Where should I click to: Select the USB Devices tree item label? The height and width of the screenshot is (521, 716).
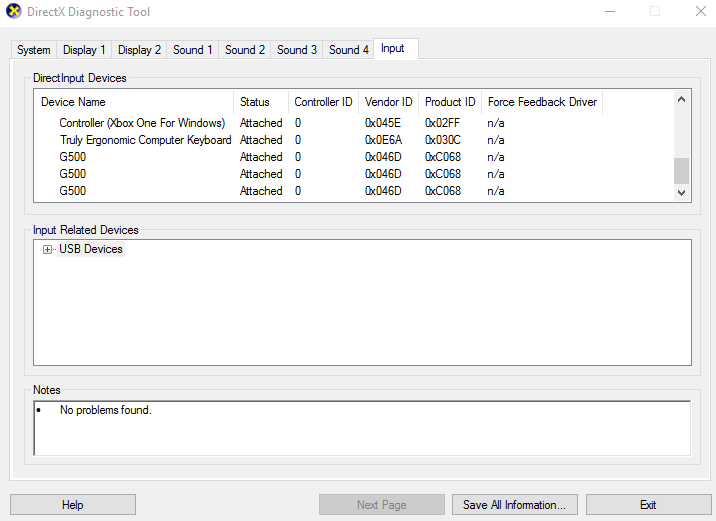click(91, 249)
